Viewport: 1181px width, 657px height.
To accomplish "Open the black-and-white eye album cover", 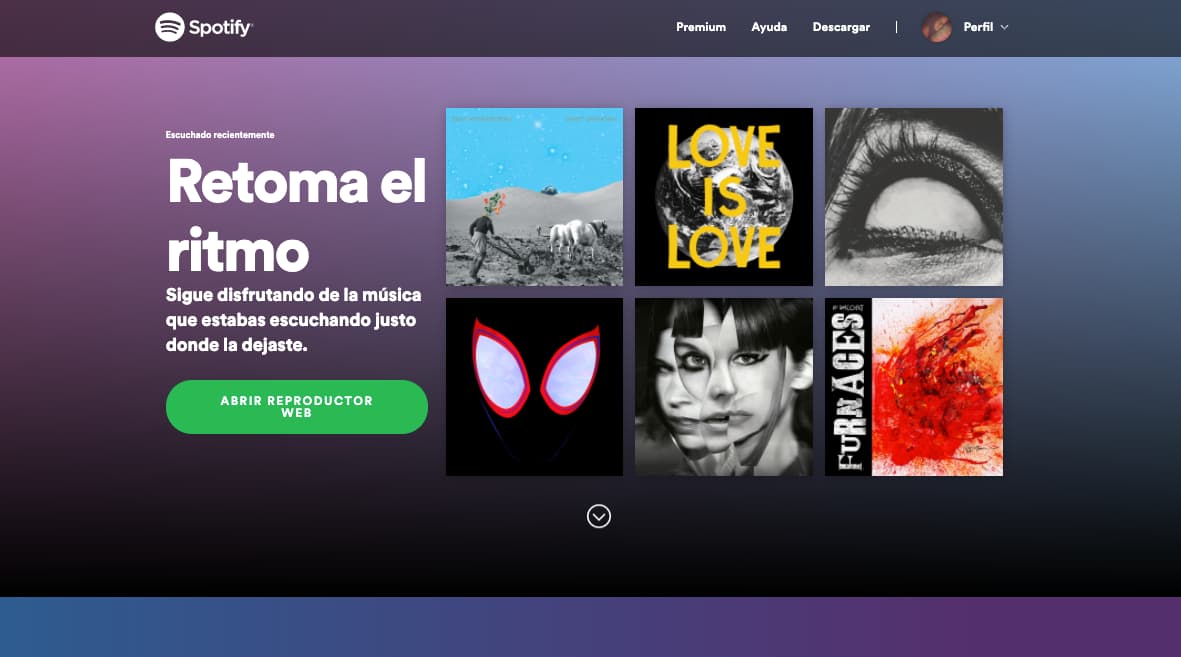I will pos(914,197).
